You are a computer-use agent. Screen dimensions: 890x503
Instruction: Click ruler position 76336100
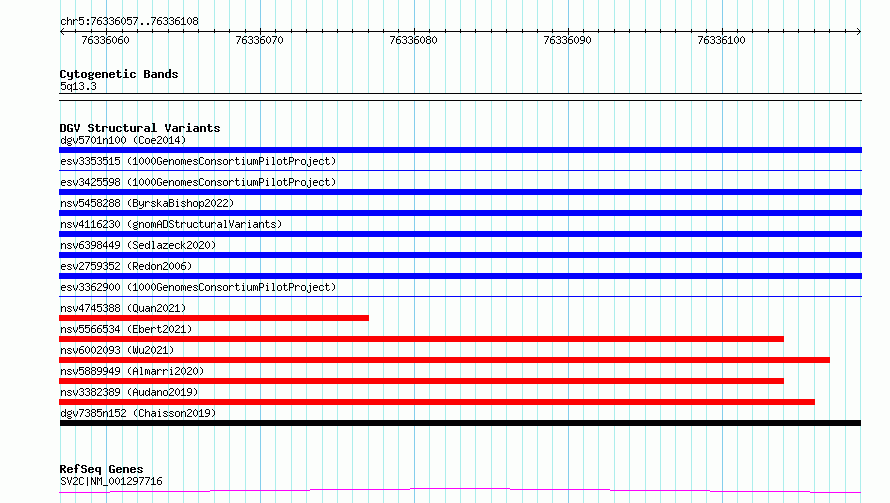(x=721, y=40)
